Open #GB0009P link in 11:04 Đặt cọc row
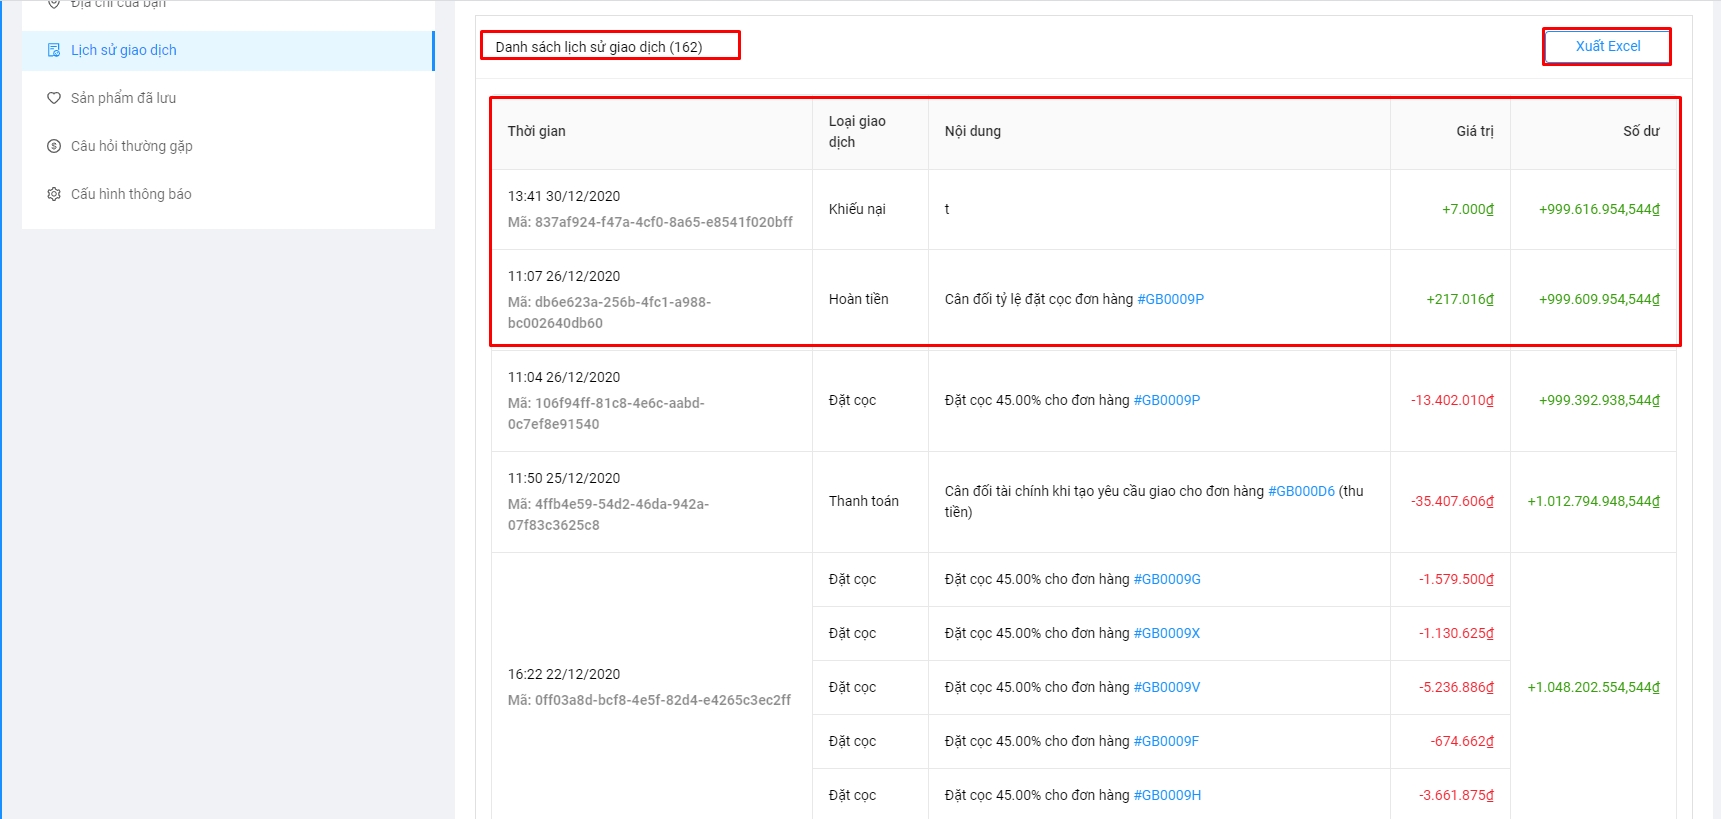The width and height of the screenshot is (1721, 819). click(1166, 400)
